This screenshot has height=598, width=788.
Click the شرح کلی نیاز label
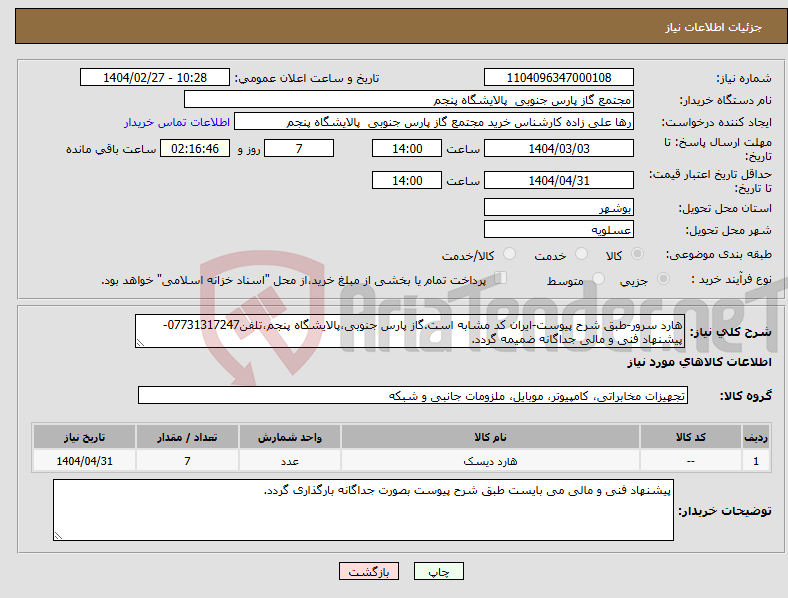(731, 332)
